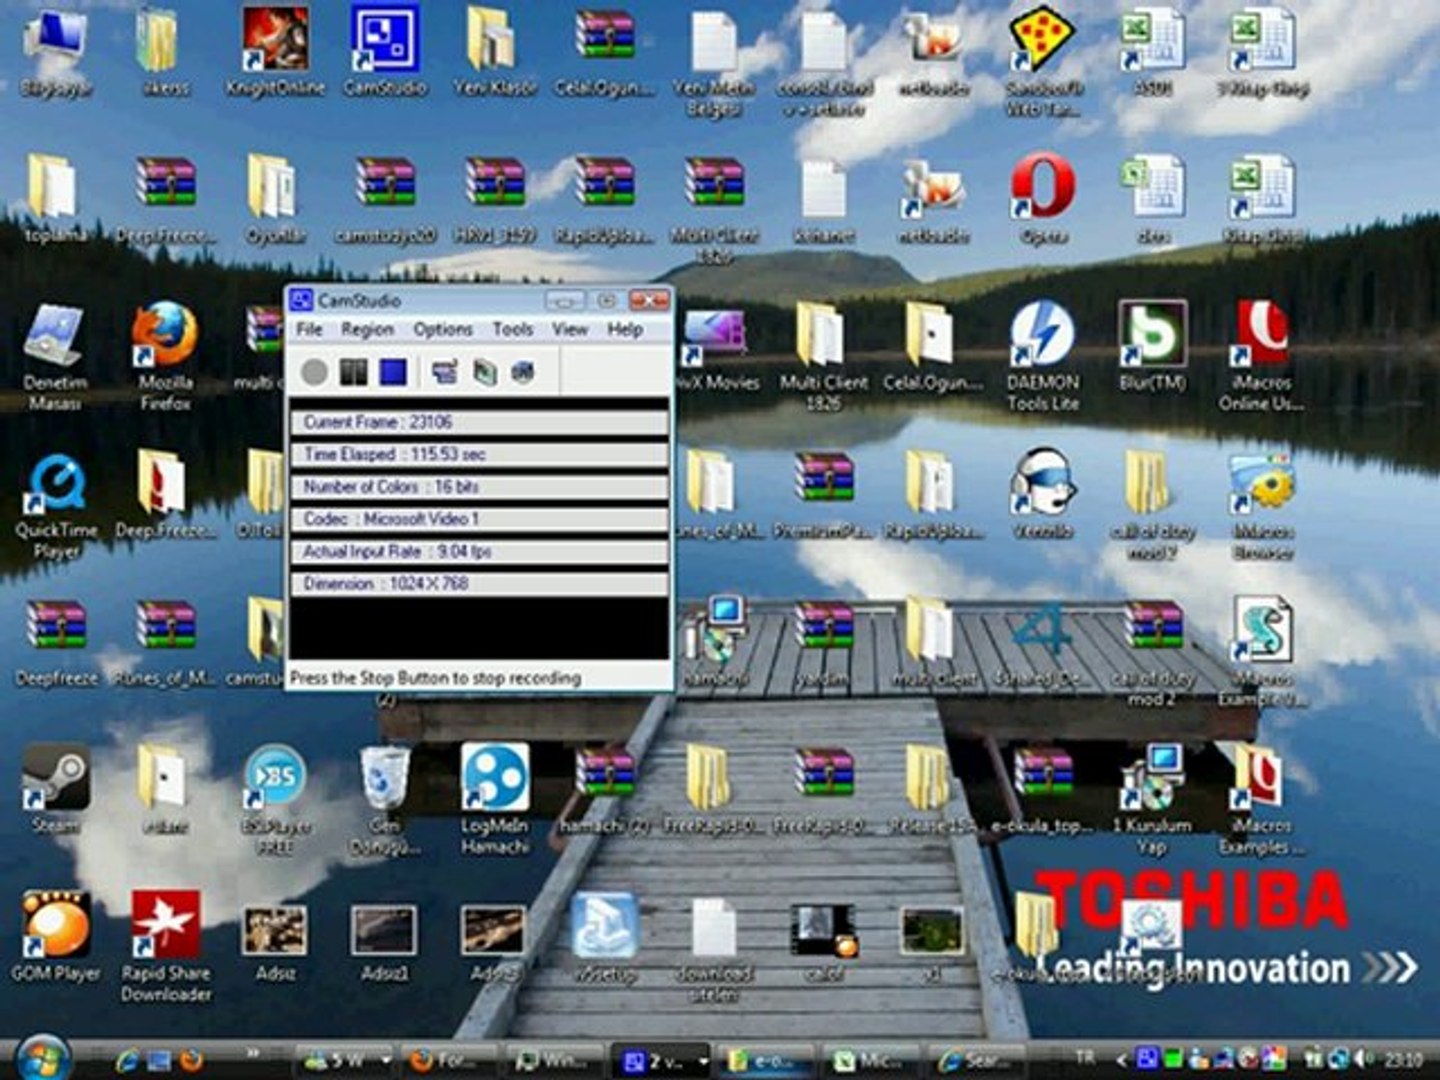The image size is (1440, 1080).
Task: Select the Yeni Klasör folder icon
Action: coord(495,52)
